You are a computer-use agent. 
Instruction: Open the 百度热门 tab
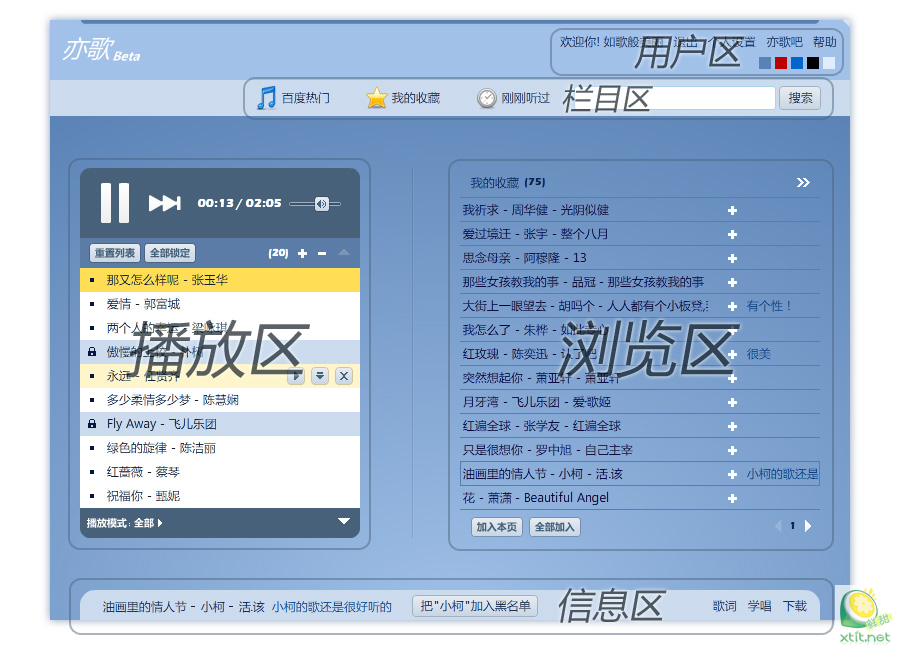[293, 98]
